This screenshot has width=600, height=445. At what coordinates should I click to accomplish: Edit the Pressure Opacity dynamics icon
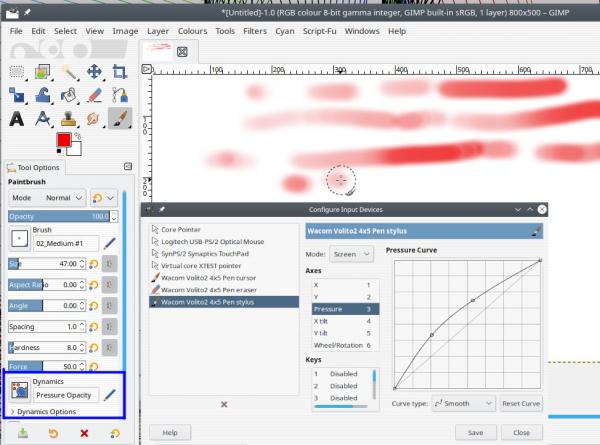pos(109,395)
